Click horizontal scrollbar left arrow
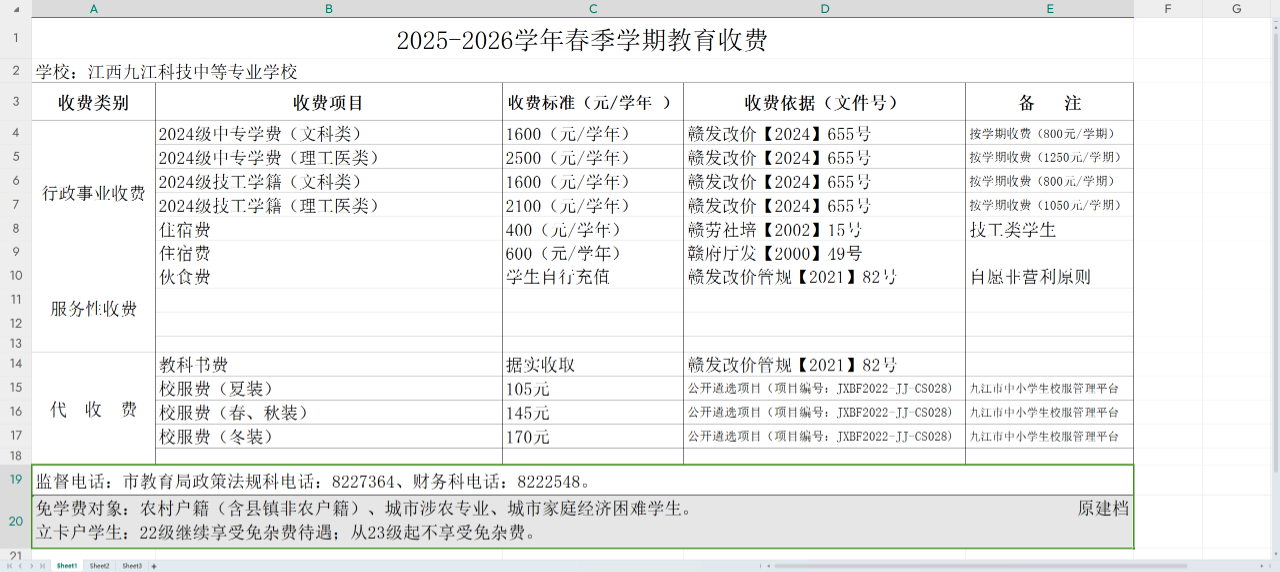 (x=768, y=566)
